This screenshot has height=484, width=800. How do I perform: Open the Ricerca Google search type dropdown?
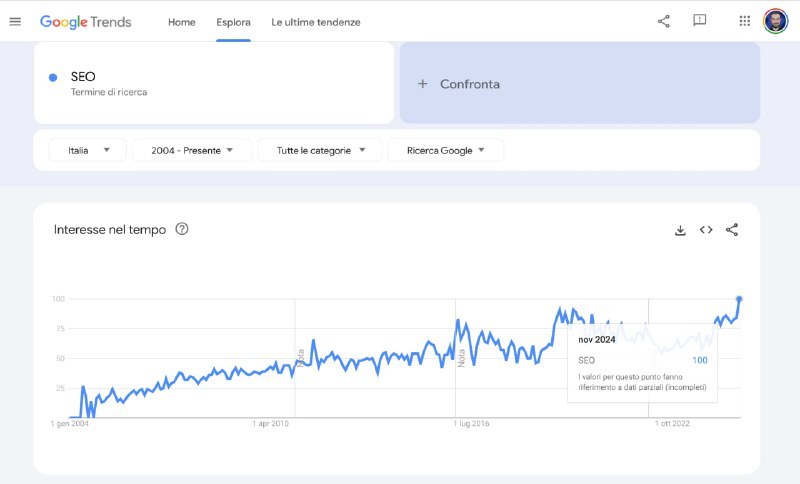click(445, 150)
